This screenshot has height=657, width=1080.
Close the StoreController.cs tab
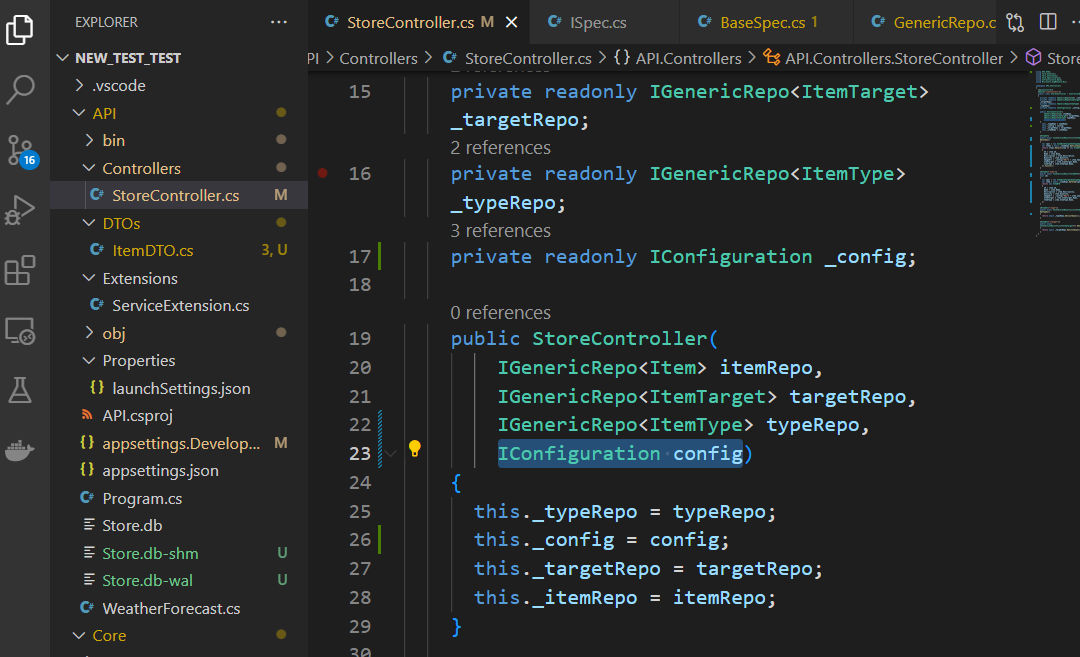coord(512,22)
